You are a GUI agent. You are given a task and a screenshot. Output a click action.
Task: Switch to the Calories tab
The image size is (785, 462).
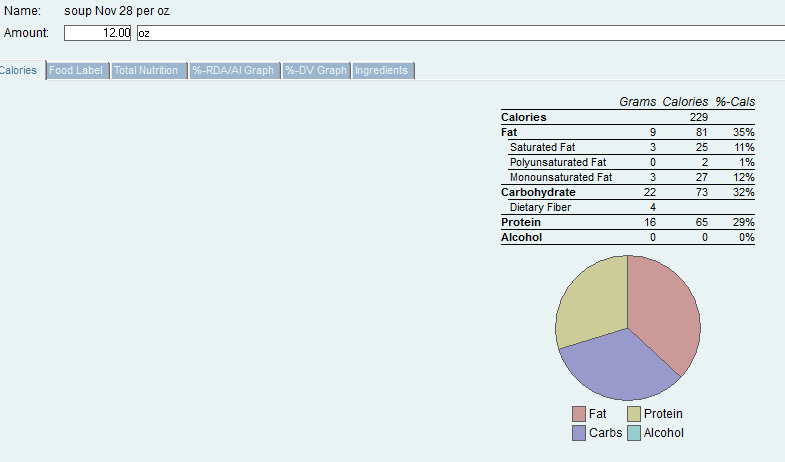20,71
